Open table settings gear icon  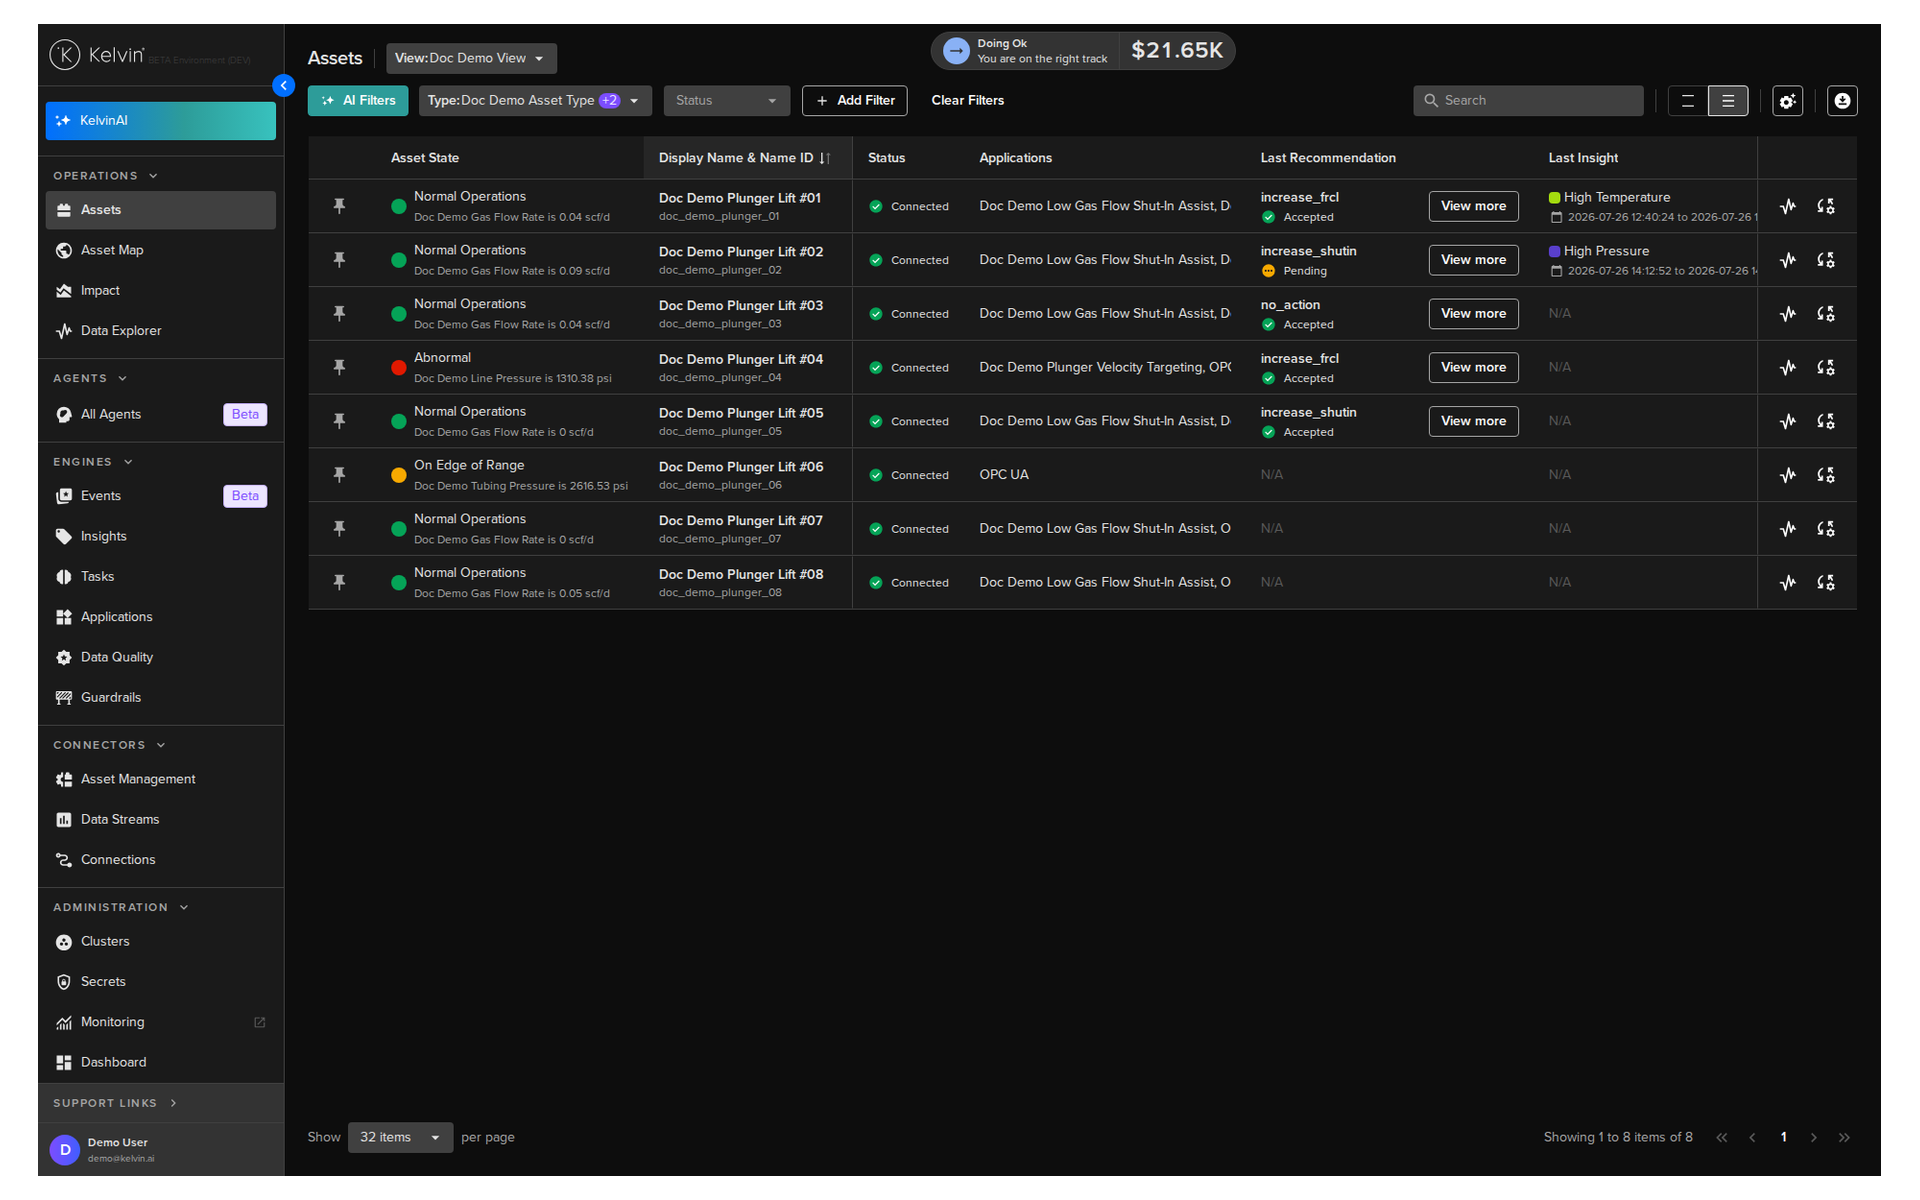coord(1787,101)
